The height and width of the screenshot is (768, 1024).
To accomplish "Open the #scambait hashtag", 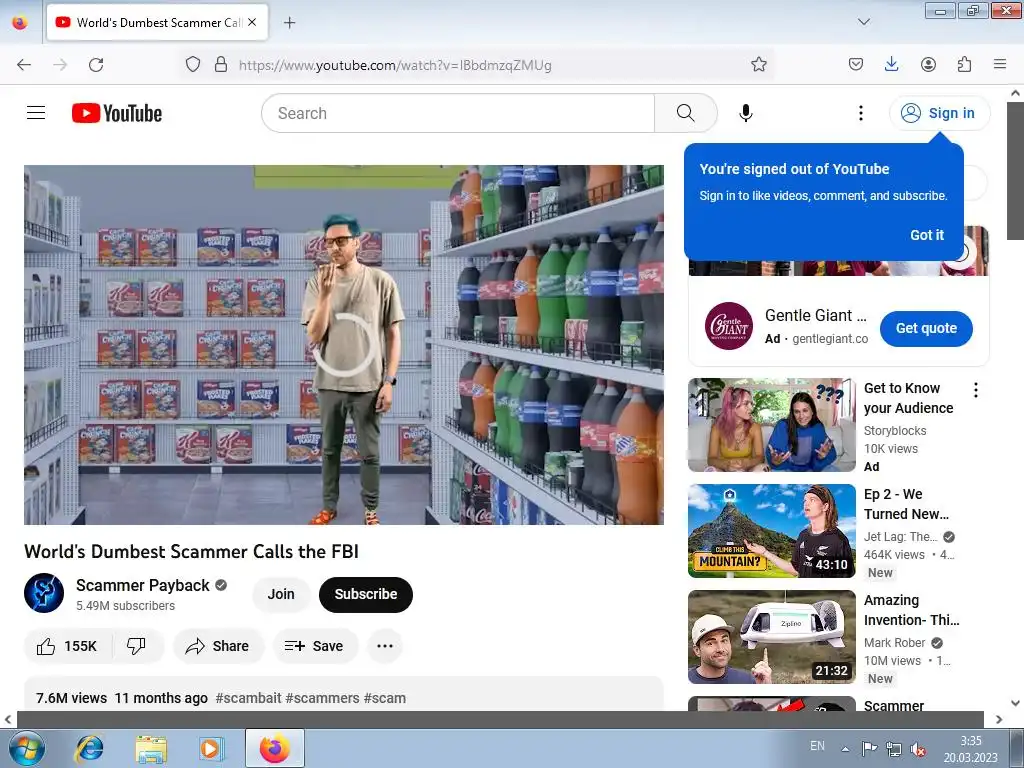I will (248, 698).
